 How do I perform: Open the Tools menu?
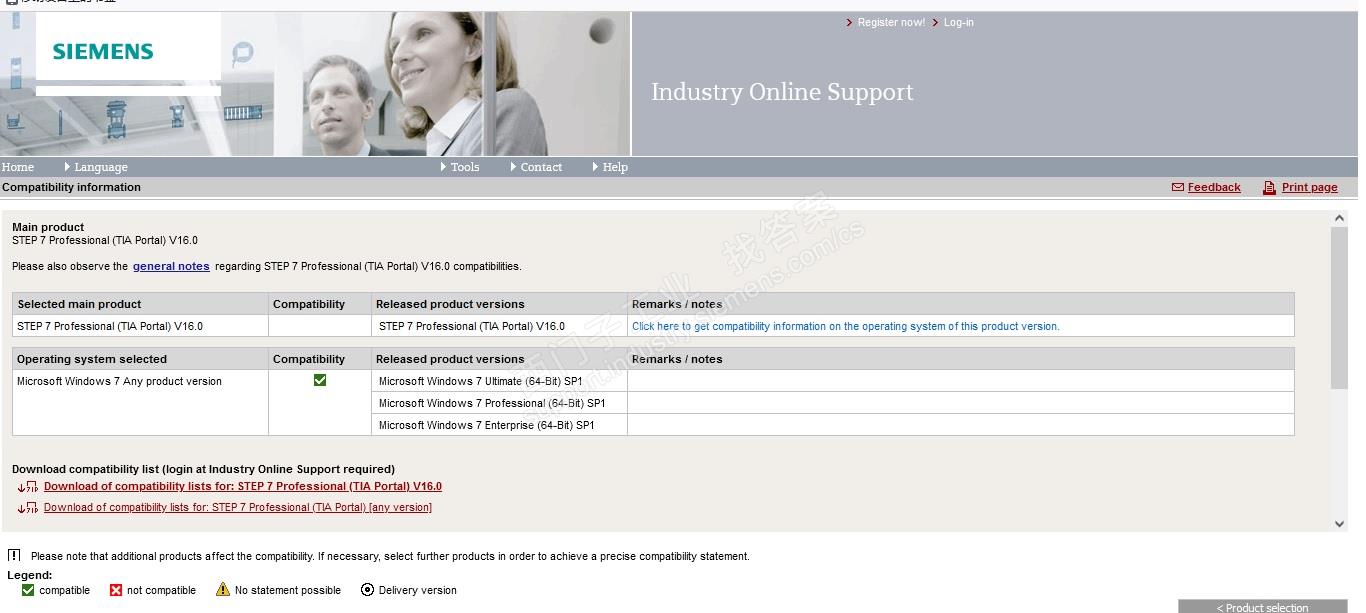click(x=465, y=167)
